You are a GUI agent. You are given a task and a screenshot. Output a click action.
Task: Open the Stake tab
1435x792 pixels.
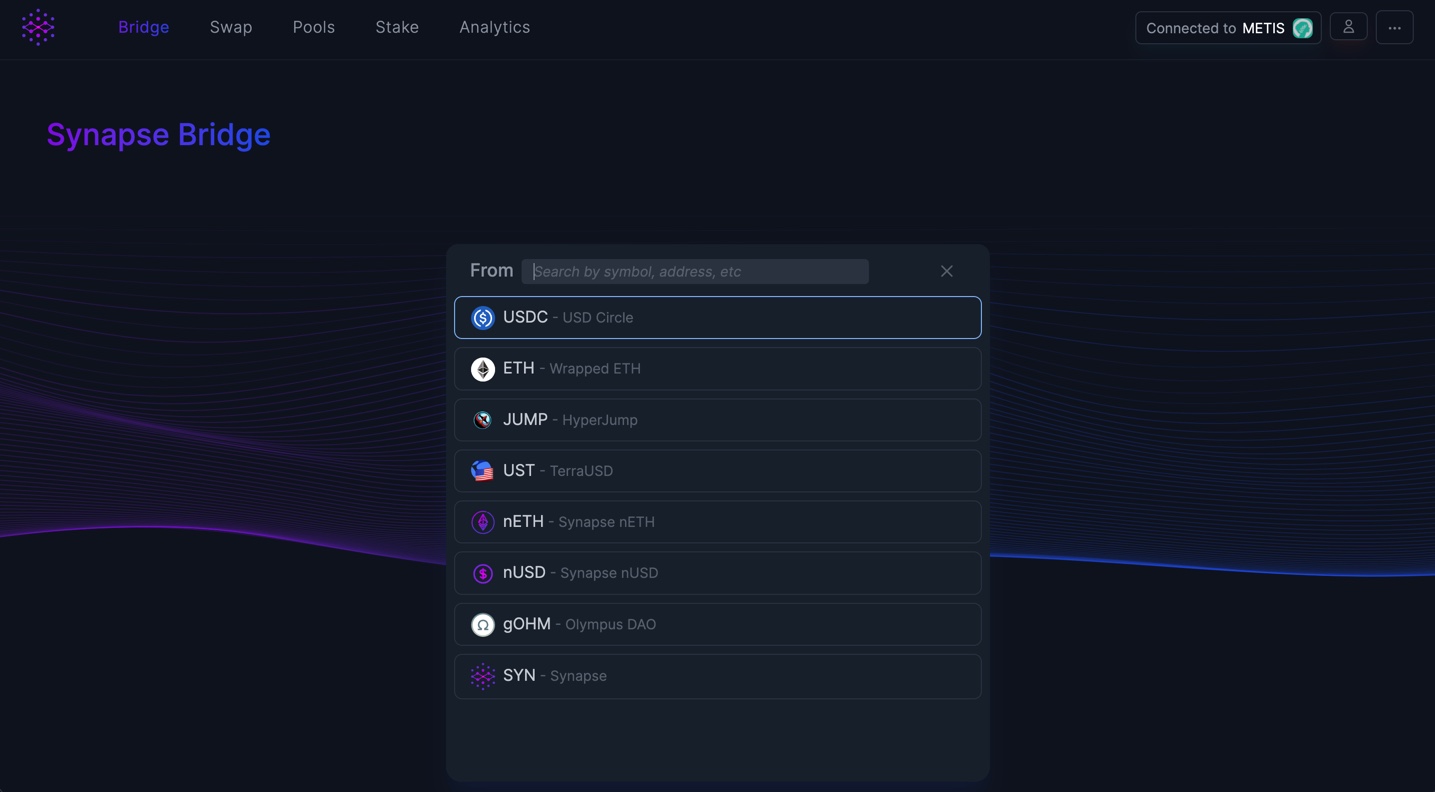397,27
